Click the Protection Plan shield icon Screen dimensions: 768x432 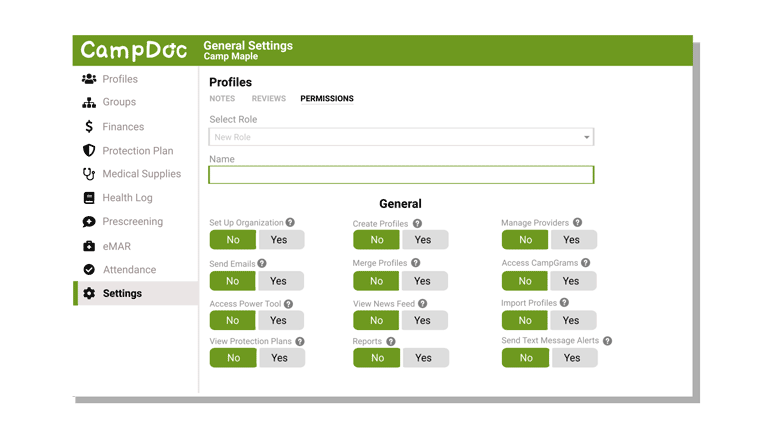(89, 150)
